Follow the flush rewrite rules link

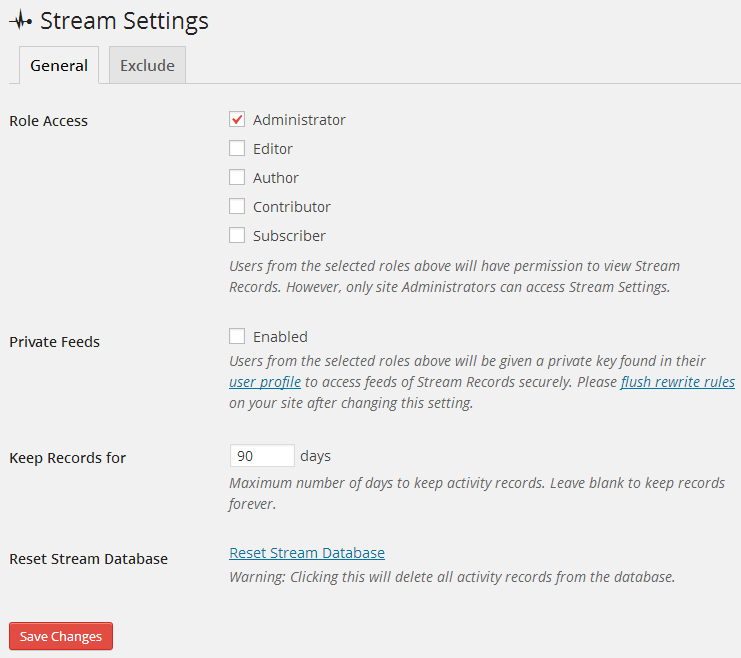[x=678, y=382]
